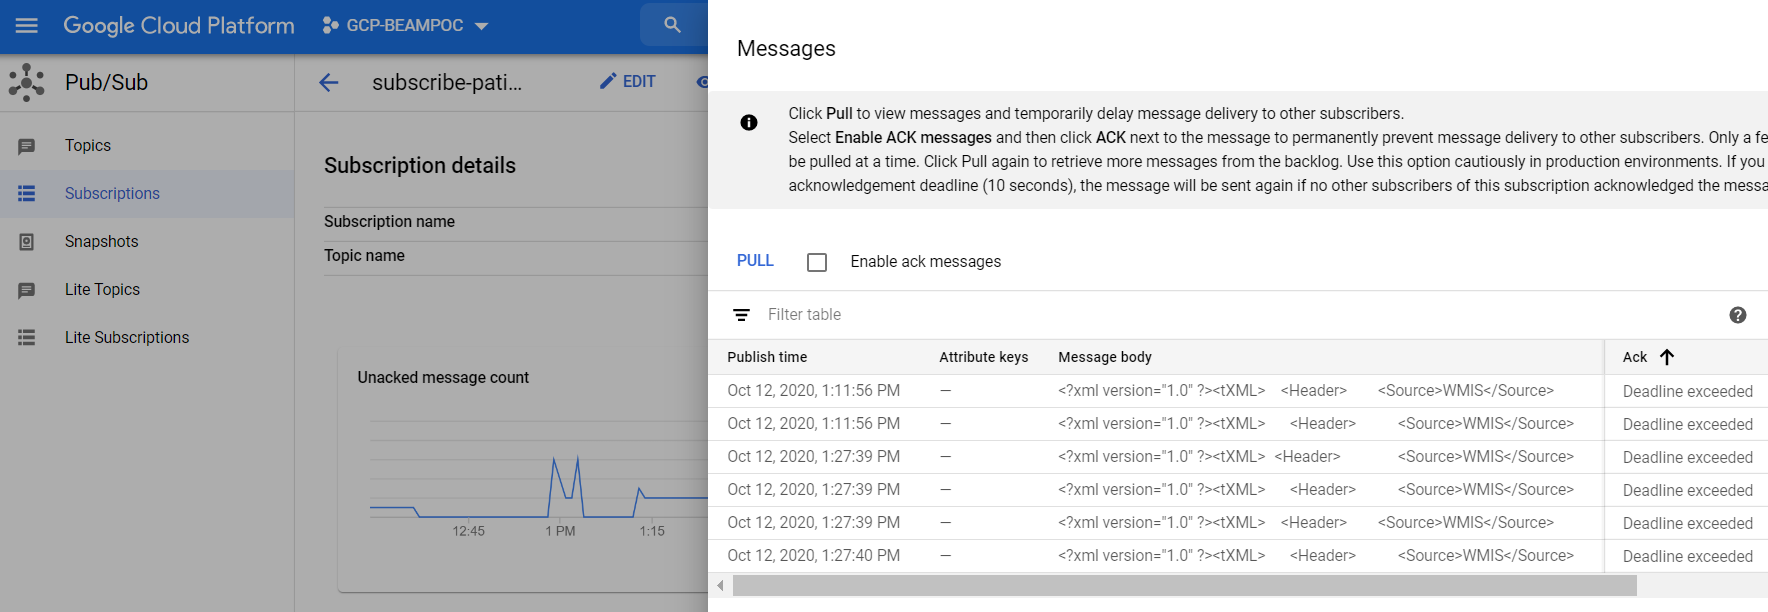The height and width of the screenshot is (612, 1768).
Task: Open help question mark icon
Action: (1737, 315)
